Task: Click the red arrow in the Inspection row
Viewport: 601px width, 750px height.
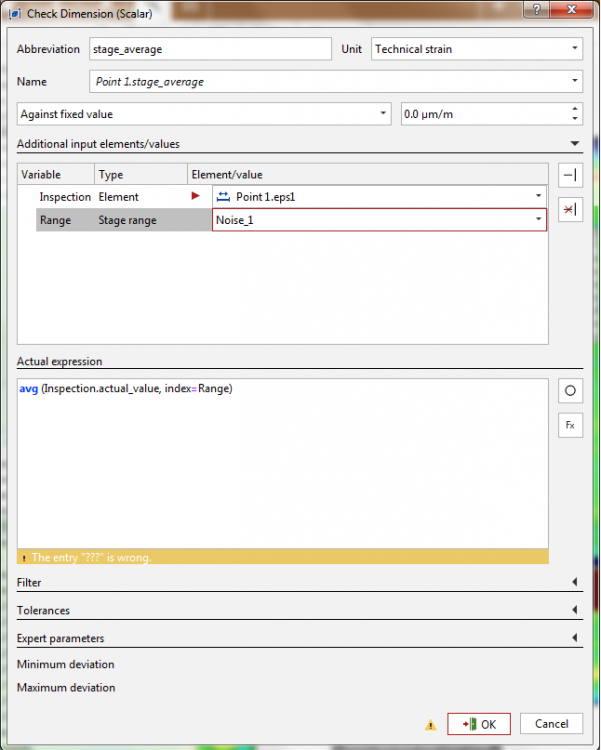Action: click(195, 196)
